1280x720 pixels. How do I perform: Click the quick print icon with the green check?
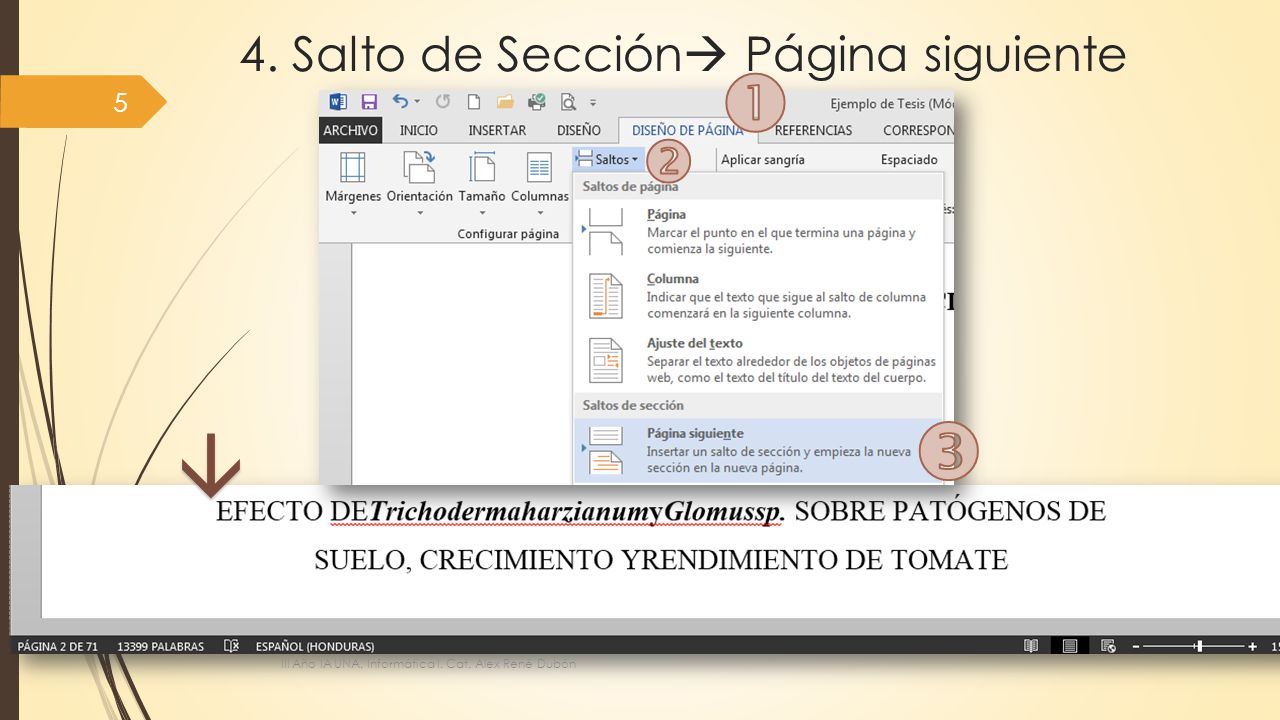(x=537, y=102)
